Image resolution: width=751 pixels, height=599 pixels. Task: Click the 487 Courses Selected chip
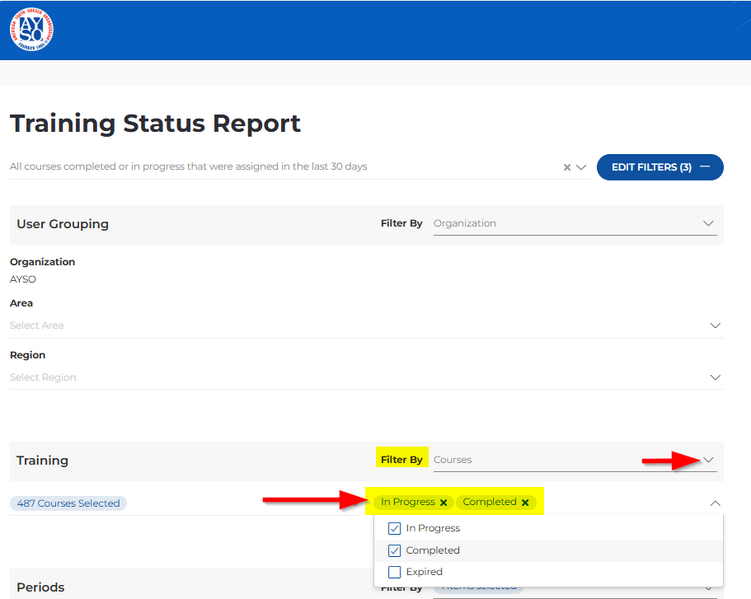tap(69, 503)
